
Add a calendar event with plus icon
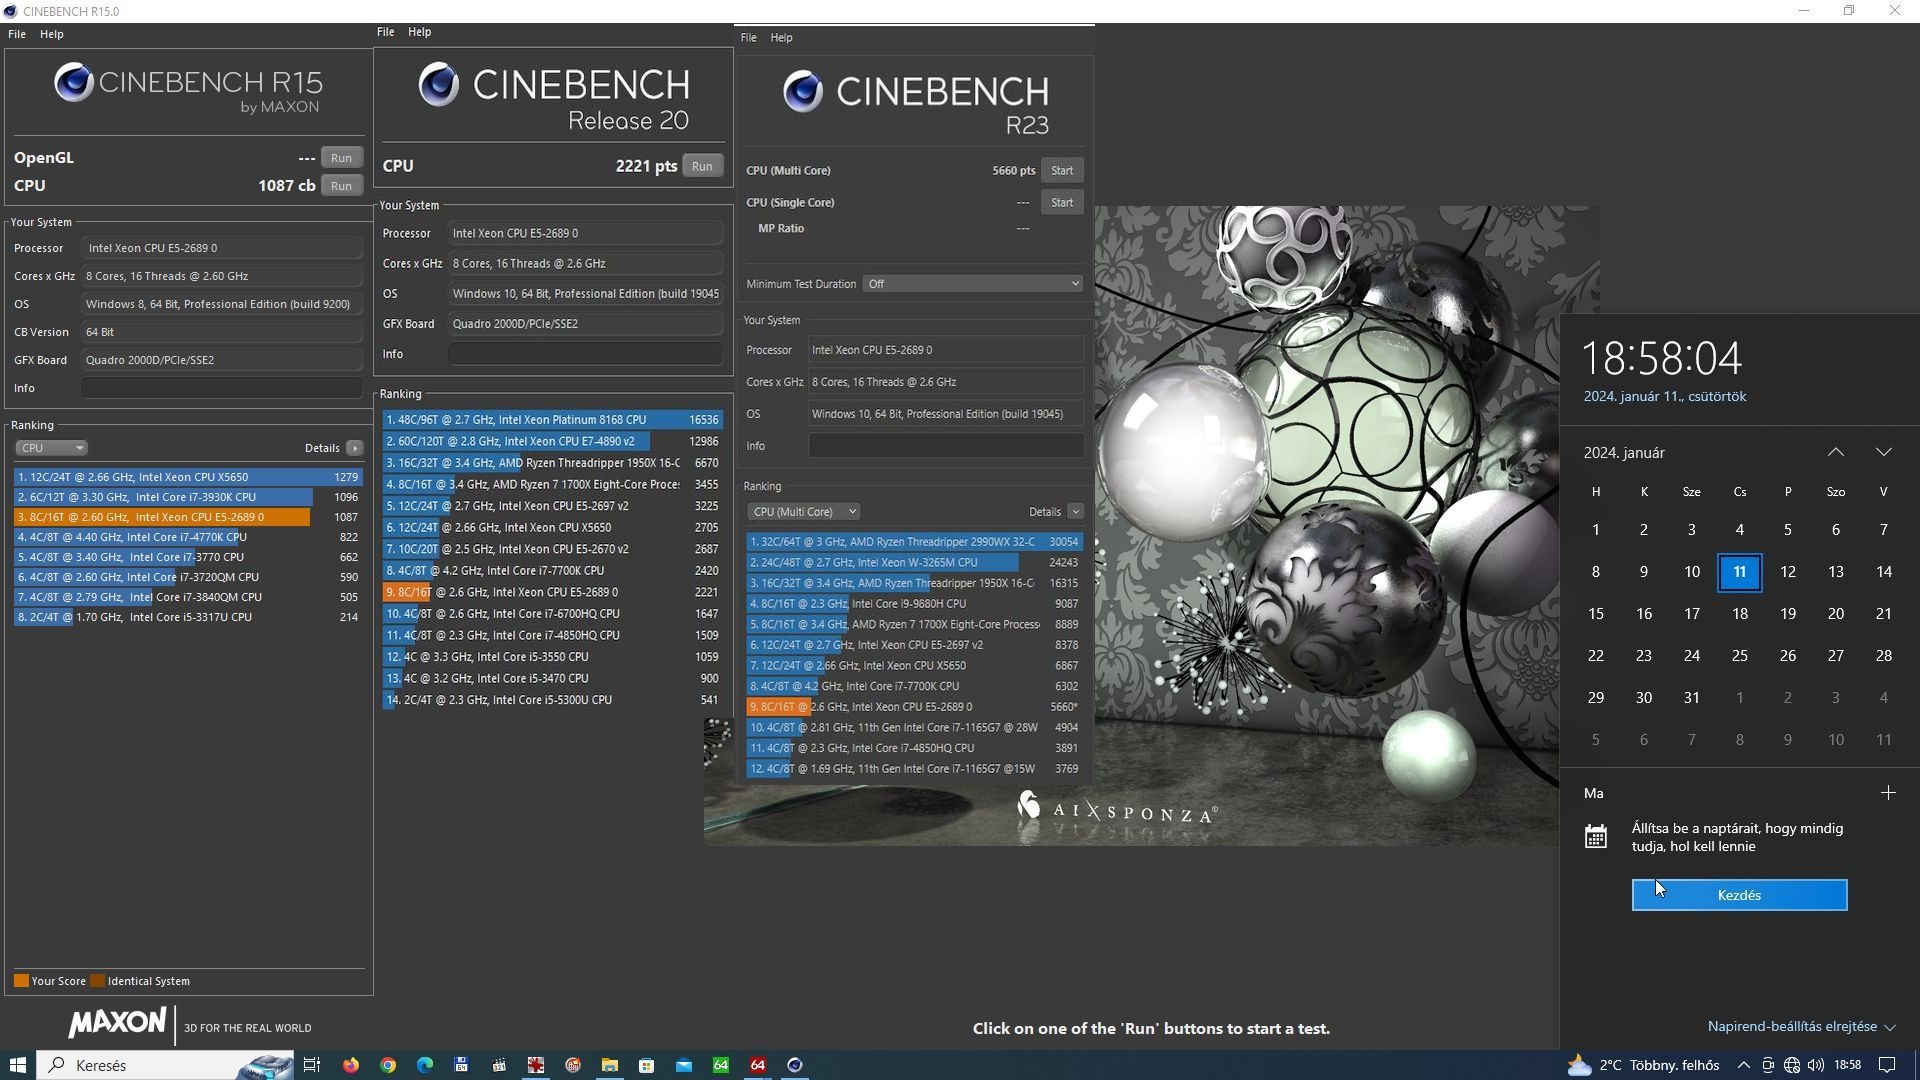coord(1888,793)
